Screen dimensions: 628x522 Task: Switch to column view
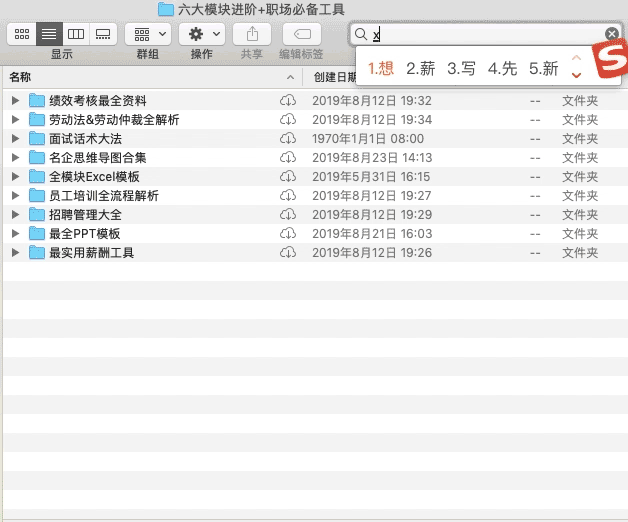(x=76, y=34)
